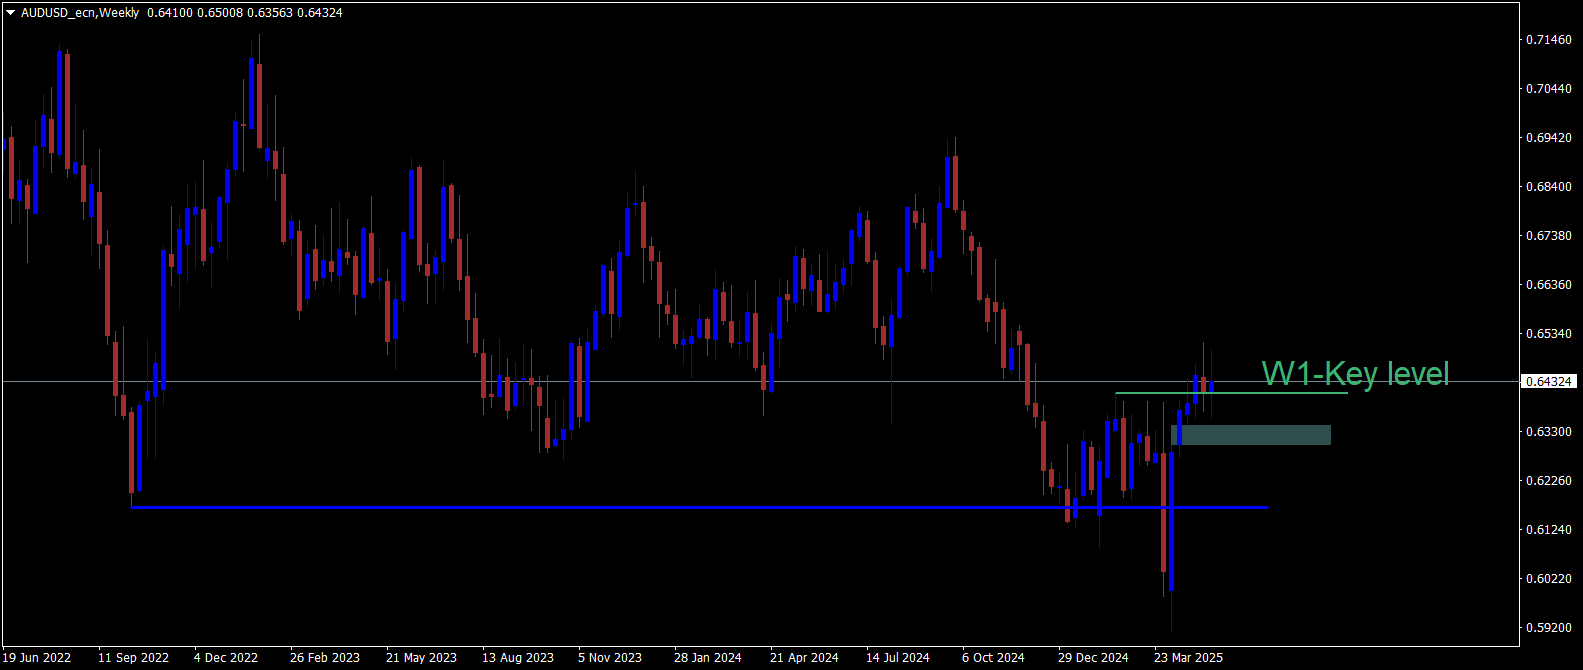1583x670 pixels.
Task: Click the 21 May 2023 date label
Action: pyautogui.click(x=421, y=658)
